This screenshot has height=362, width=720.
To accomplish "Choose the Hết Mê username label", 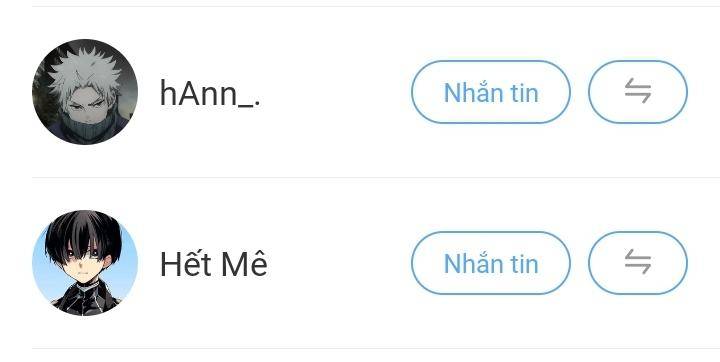I will 214,264.
